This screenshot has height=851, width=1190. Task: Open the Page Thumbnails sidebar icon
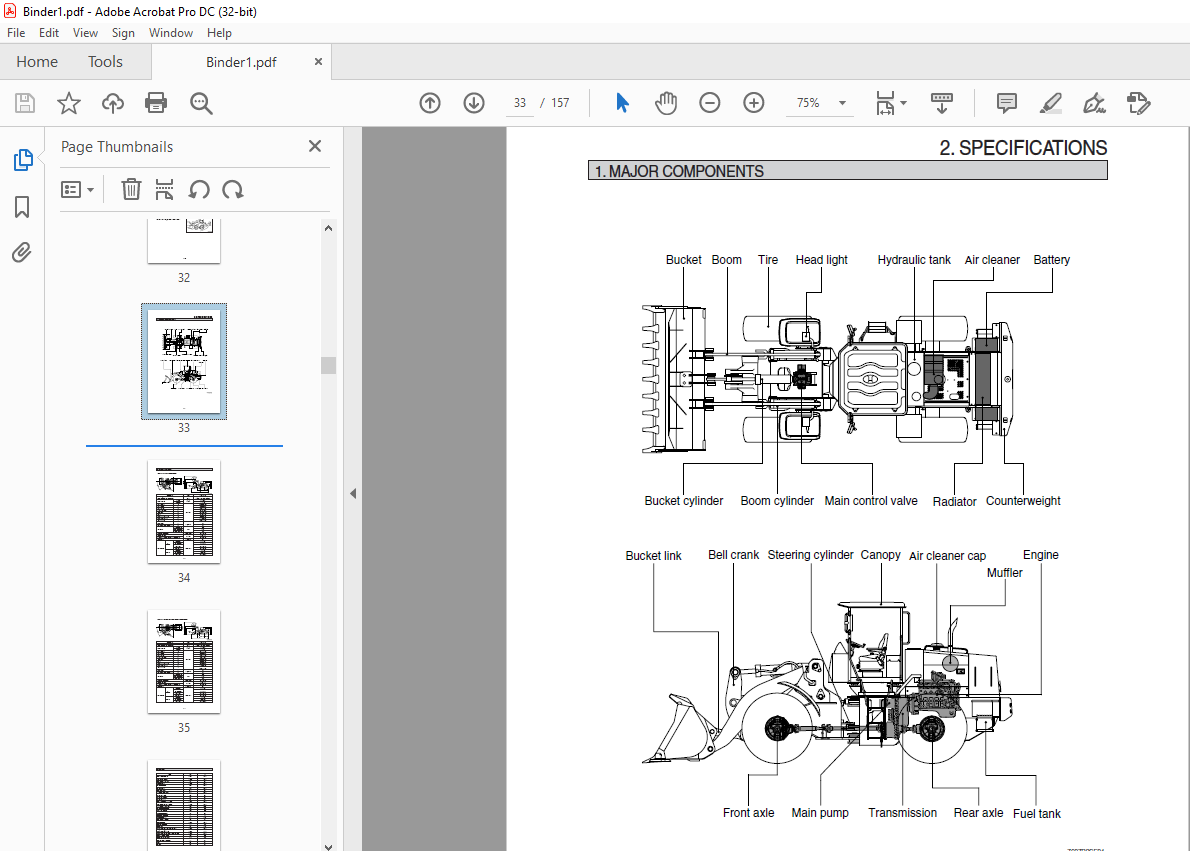(23, 160)
